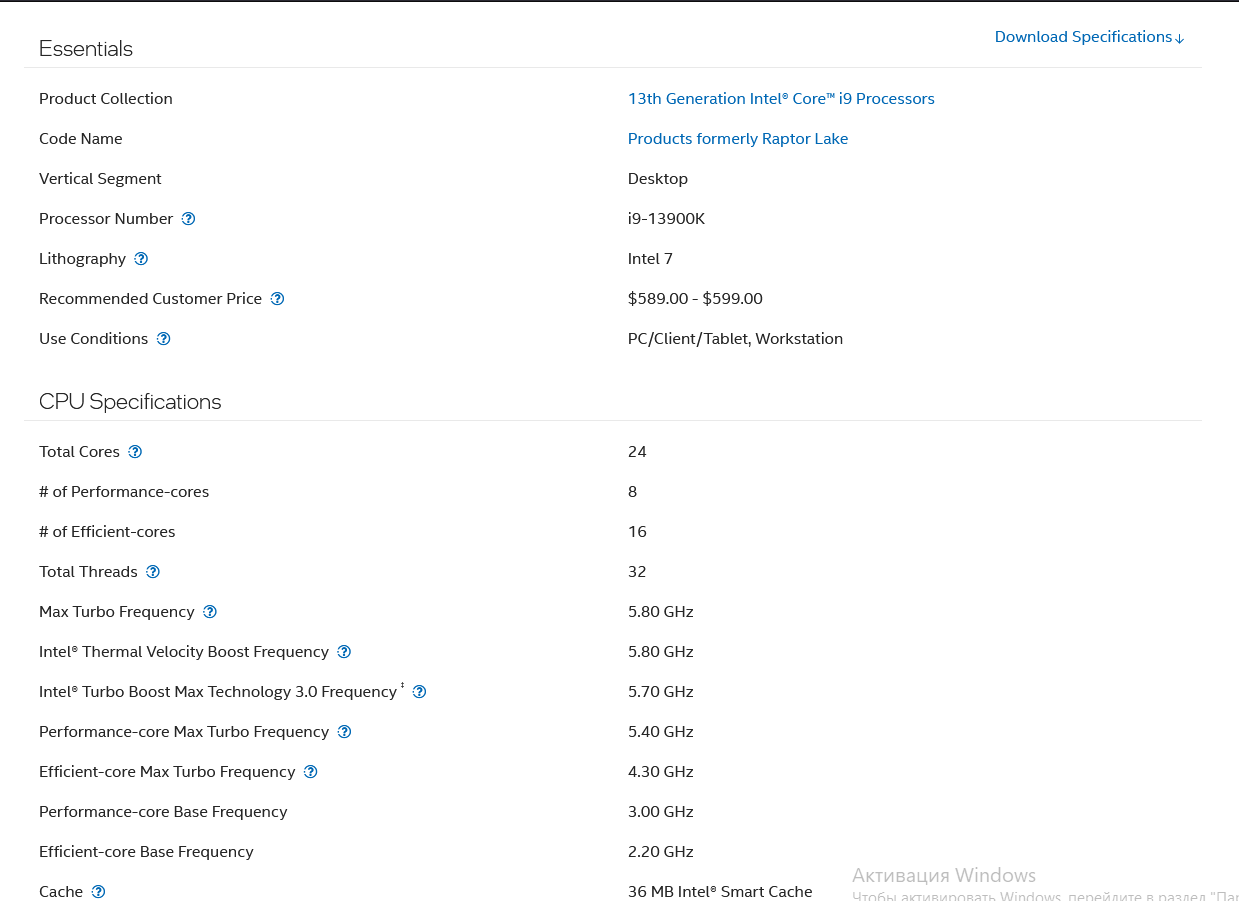Open Turbo Boost Max Technology 3.0 help icon

[x=419, y=692]
